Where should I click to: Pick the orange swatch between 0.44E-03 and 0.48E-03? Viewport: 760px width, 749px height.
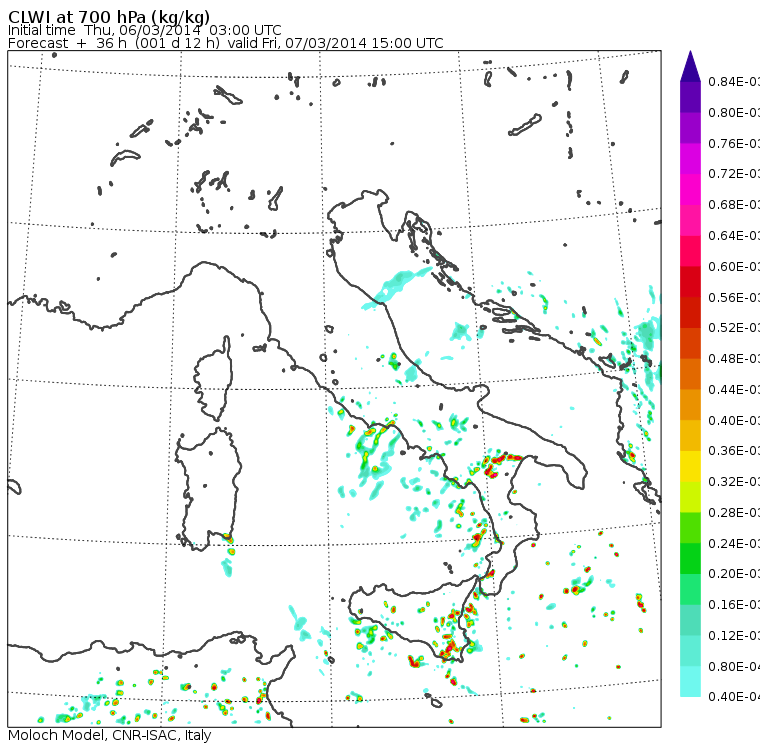690,374
